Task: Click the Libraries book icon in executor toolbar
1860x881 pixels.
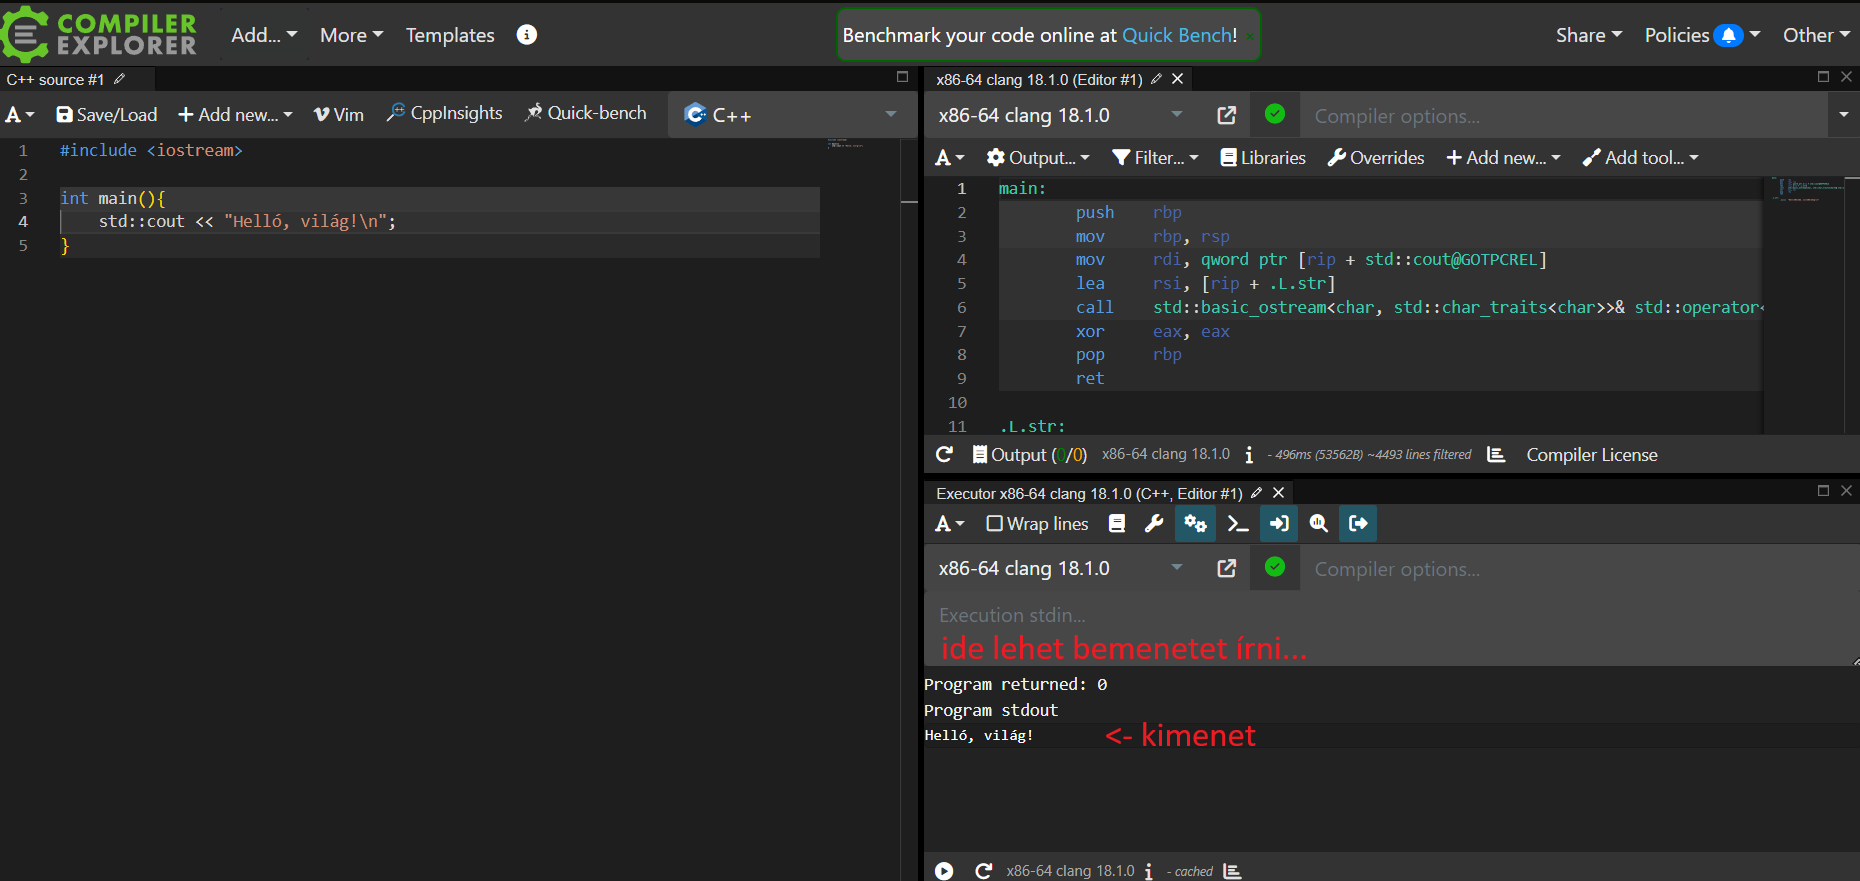Action: pyautogui.click(x=1117, y=524)
